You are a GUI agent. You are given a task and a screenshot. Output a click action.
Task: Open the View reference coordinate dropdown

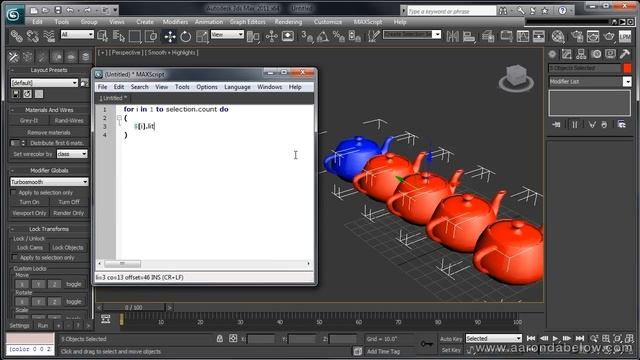pos(227,35)
